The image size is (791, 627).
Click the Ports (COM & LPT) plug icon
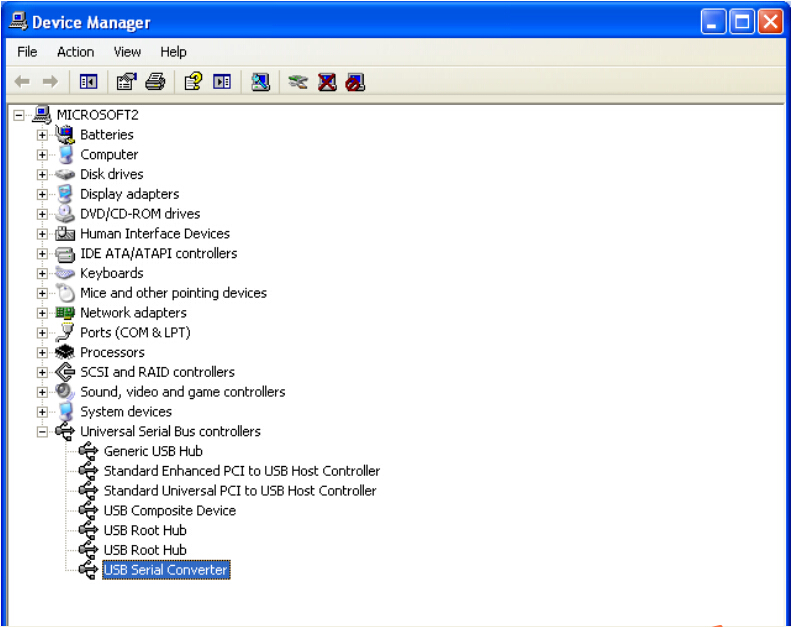click(x=65, y=332)
